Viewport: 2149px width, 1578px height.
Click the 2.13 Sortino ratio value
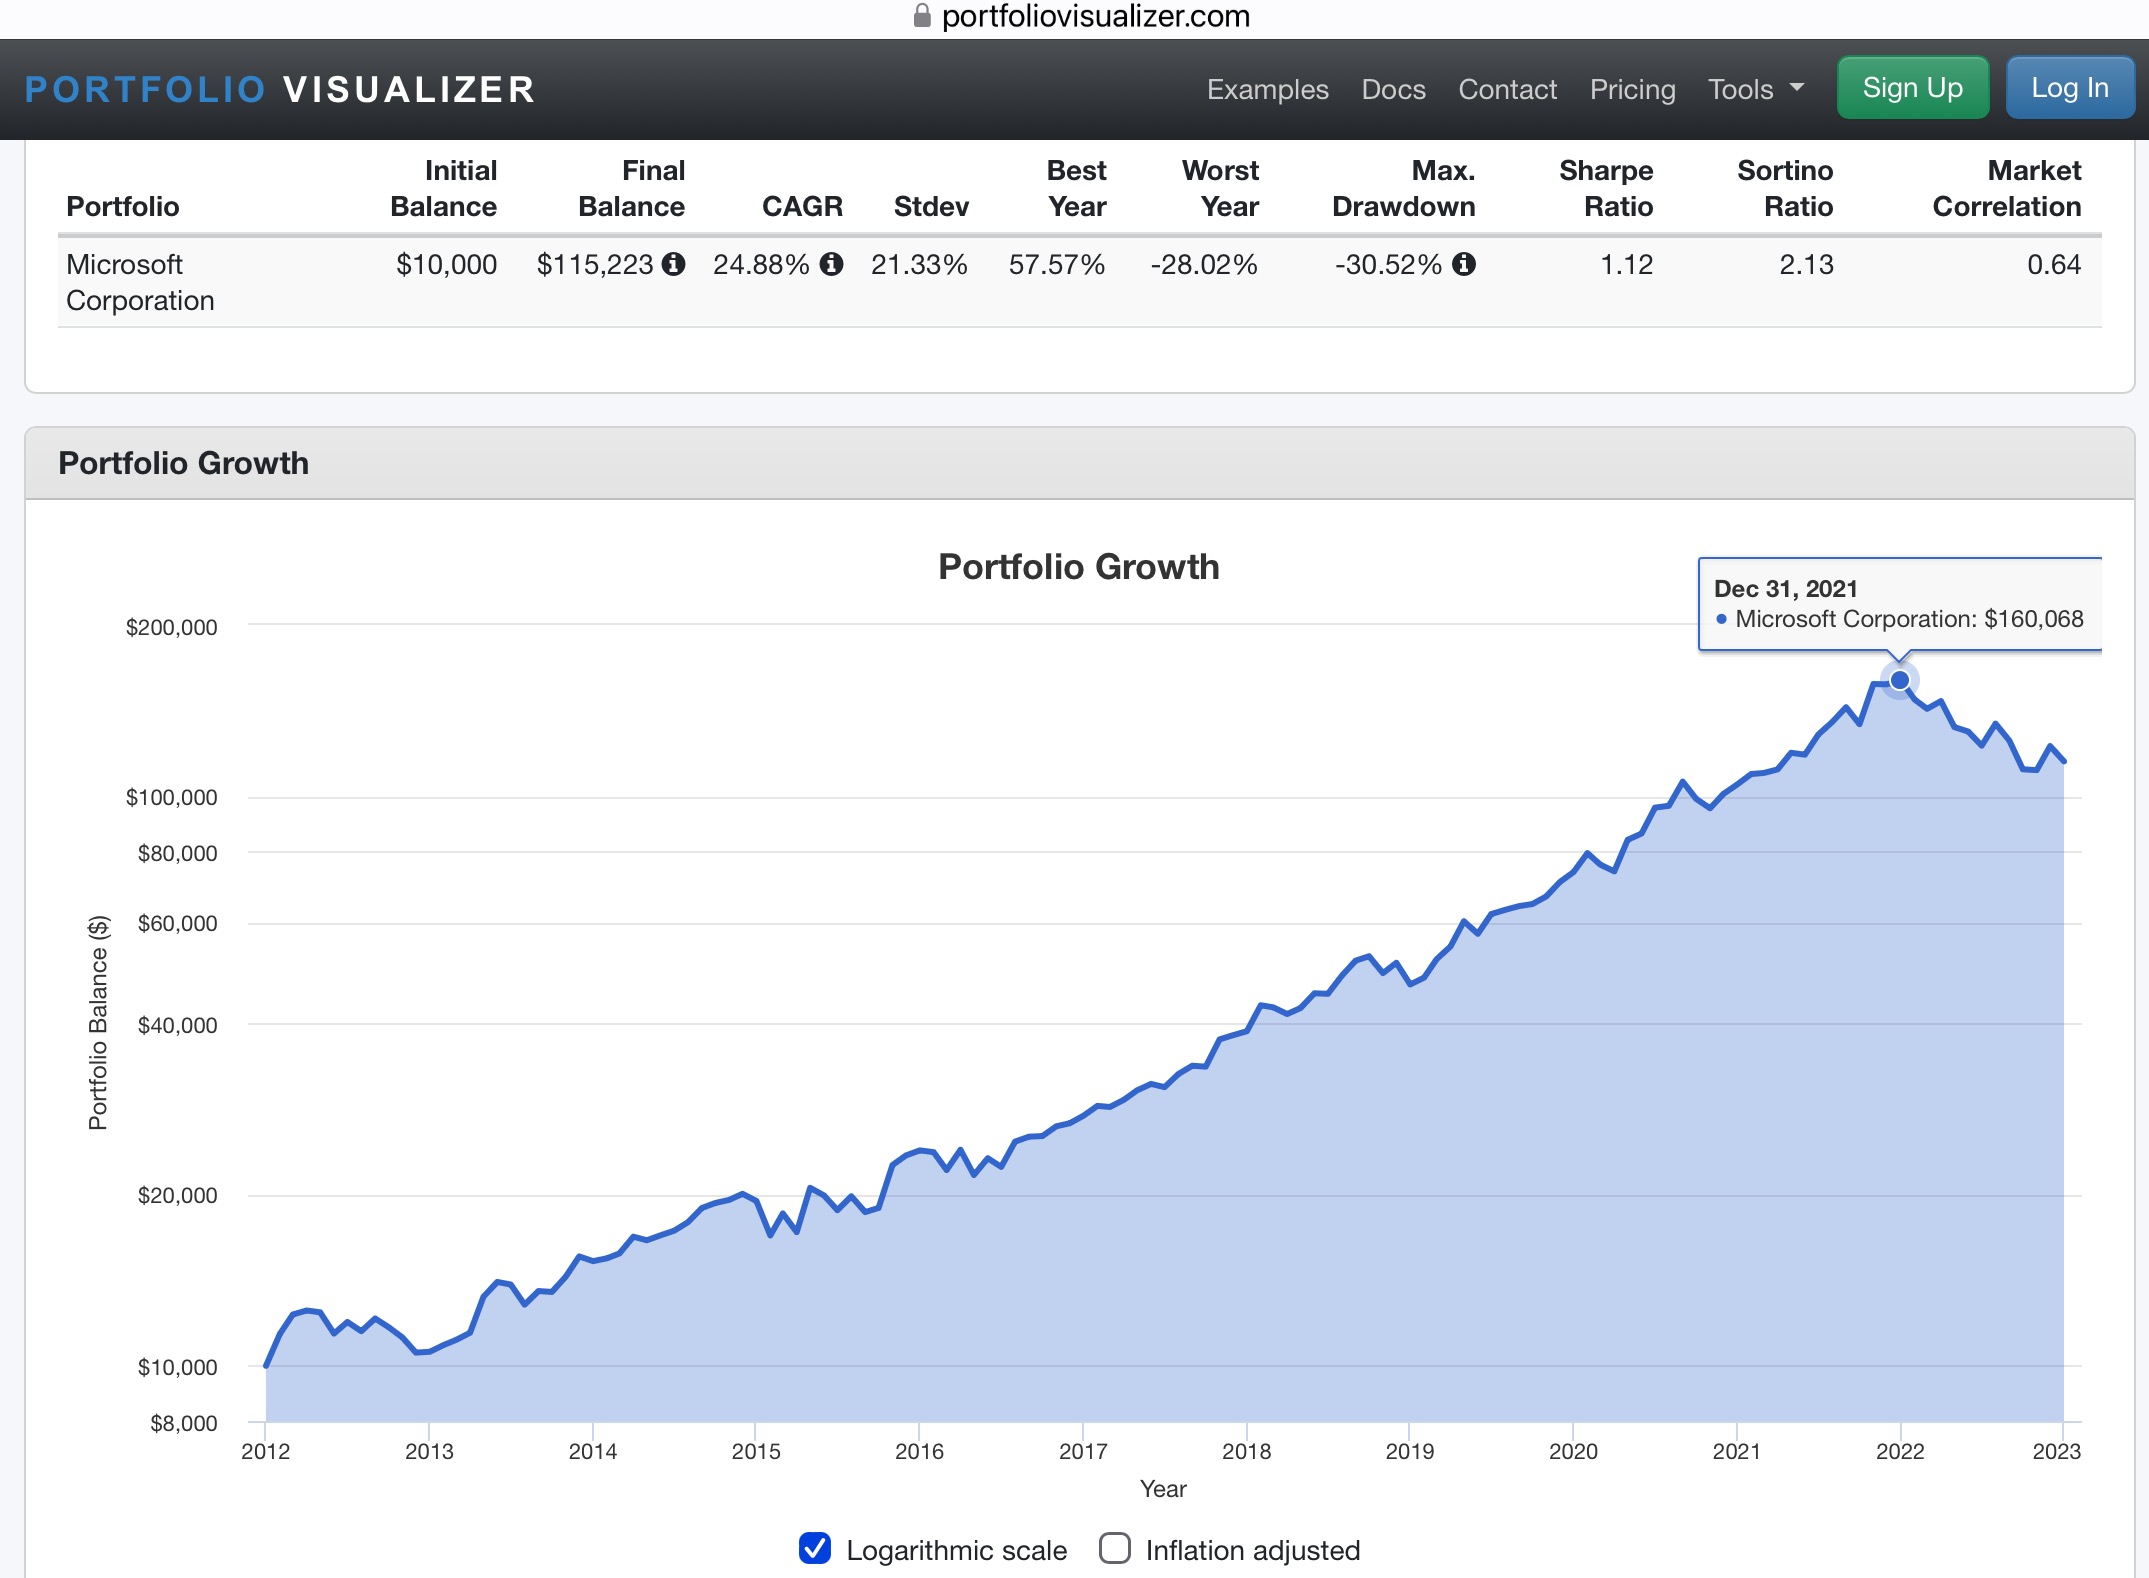[1806, 264]
